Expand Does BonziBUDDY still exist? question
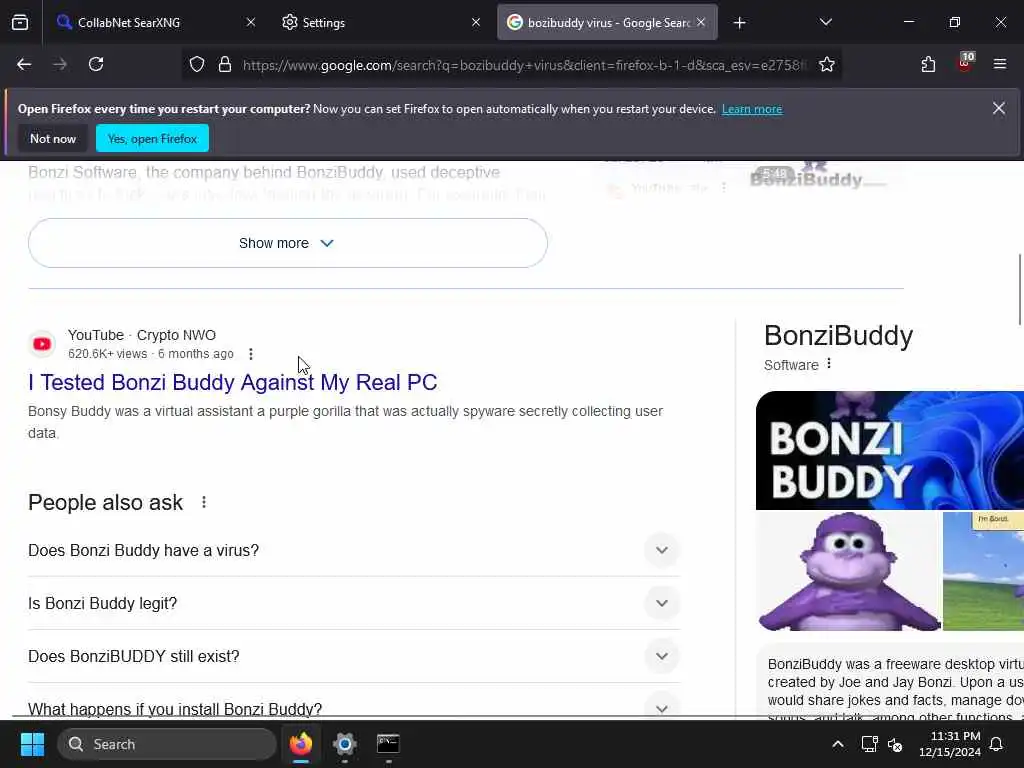The height and width of the screenshot is (768, 1024). (354, 656)
